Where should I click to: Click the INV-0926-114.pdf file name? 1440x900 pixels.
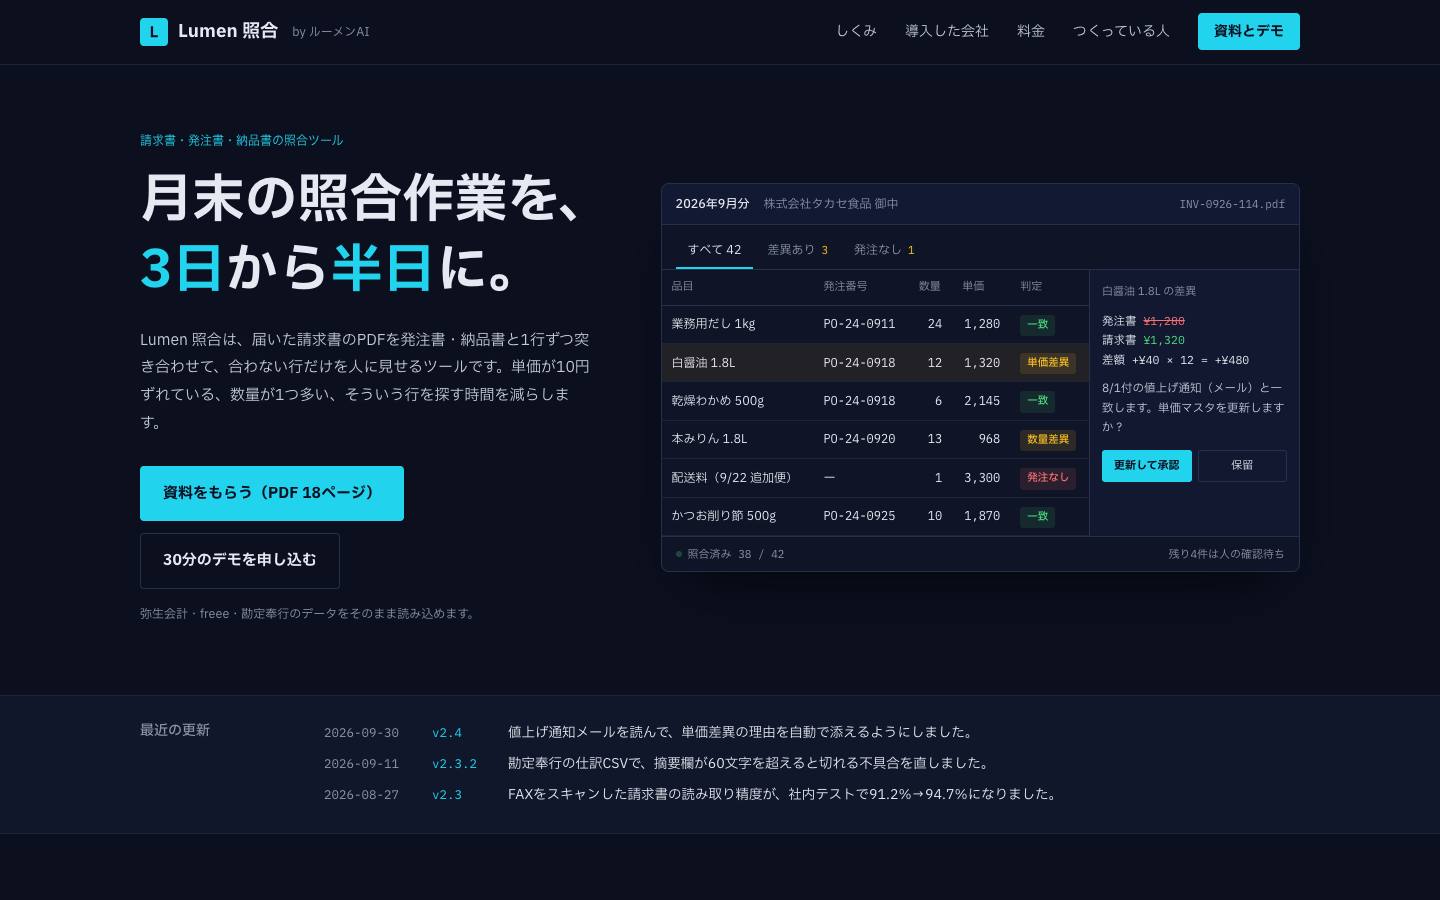point(1232,204)
